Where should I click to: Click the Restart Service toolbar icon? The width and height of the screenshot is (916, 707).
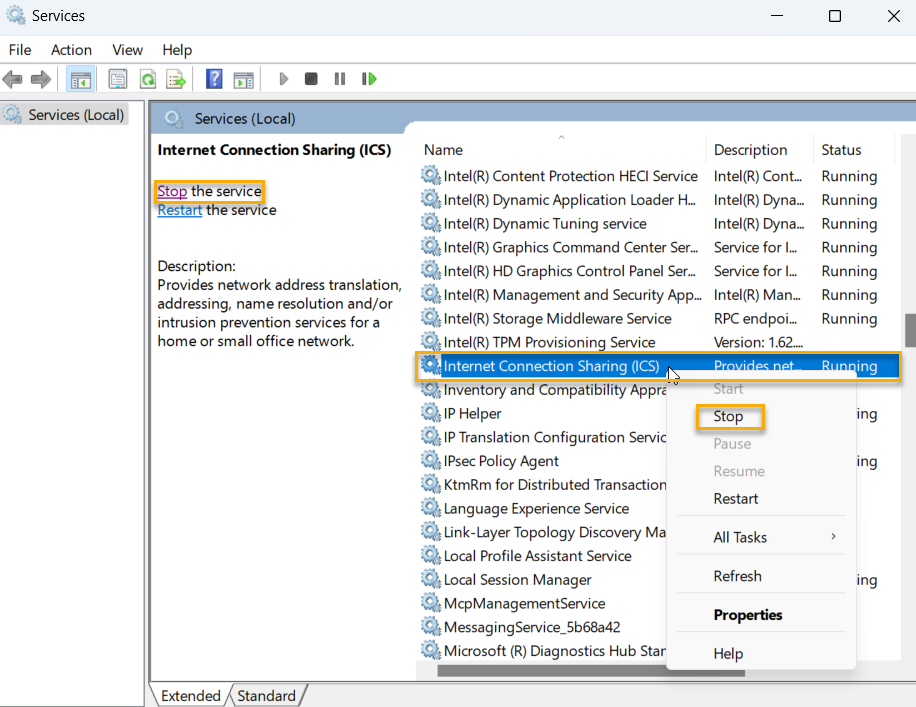[369, 79]
